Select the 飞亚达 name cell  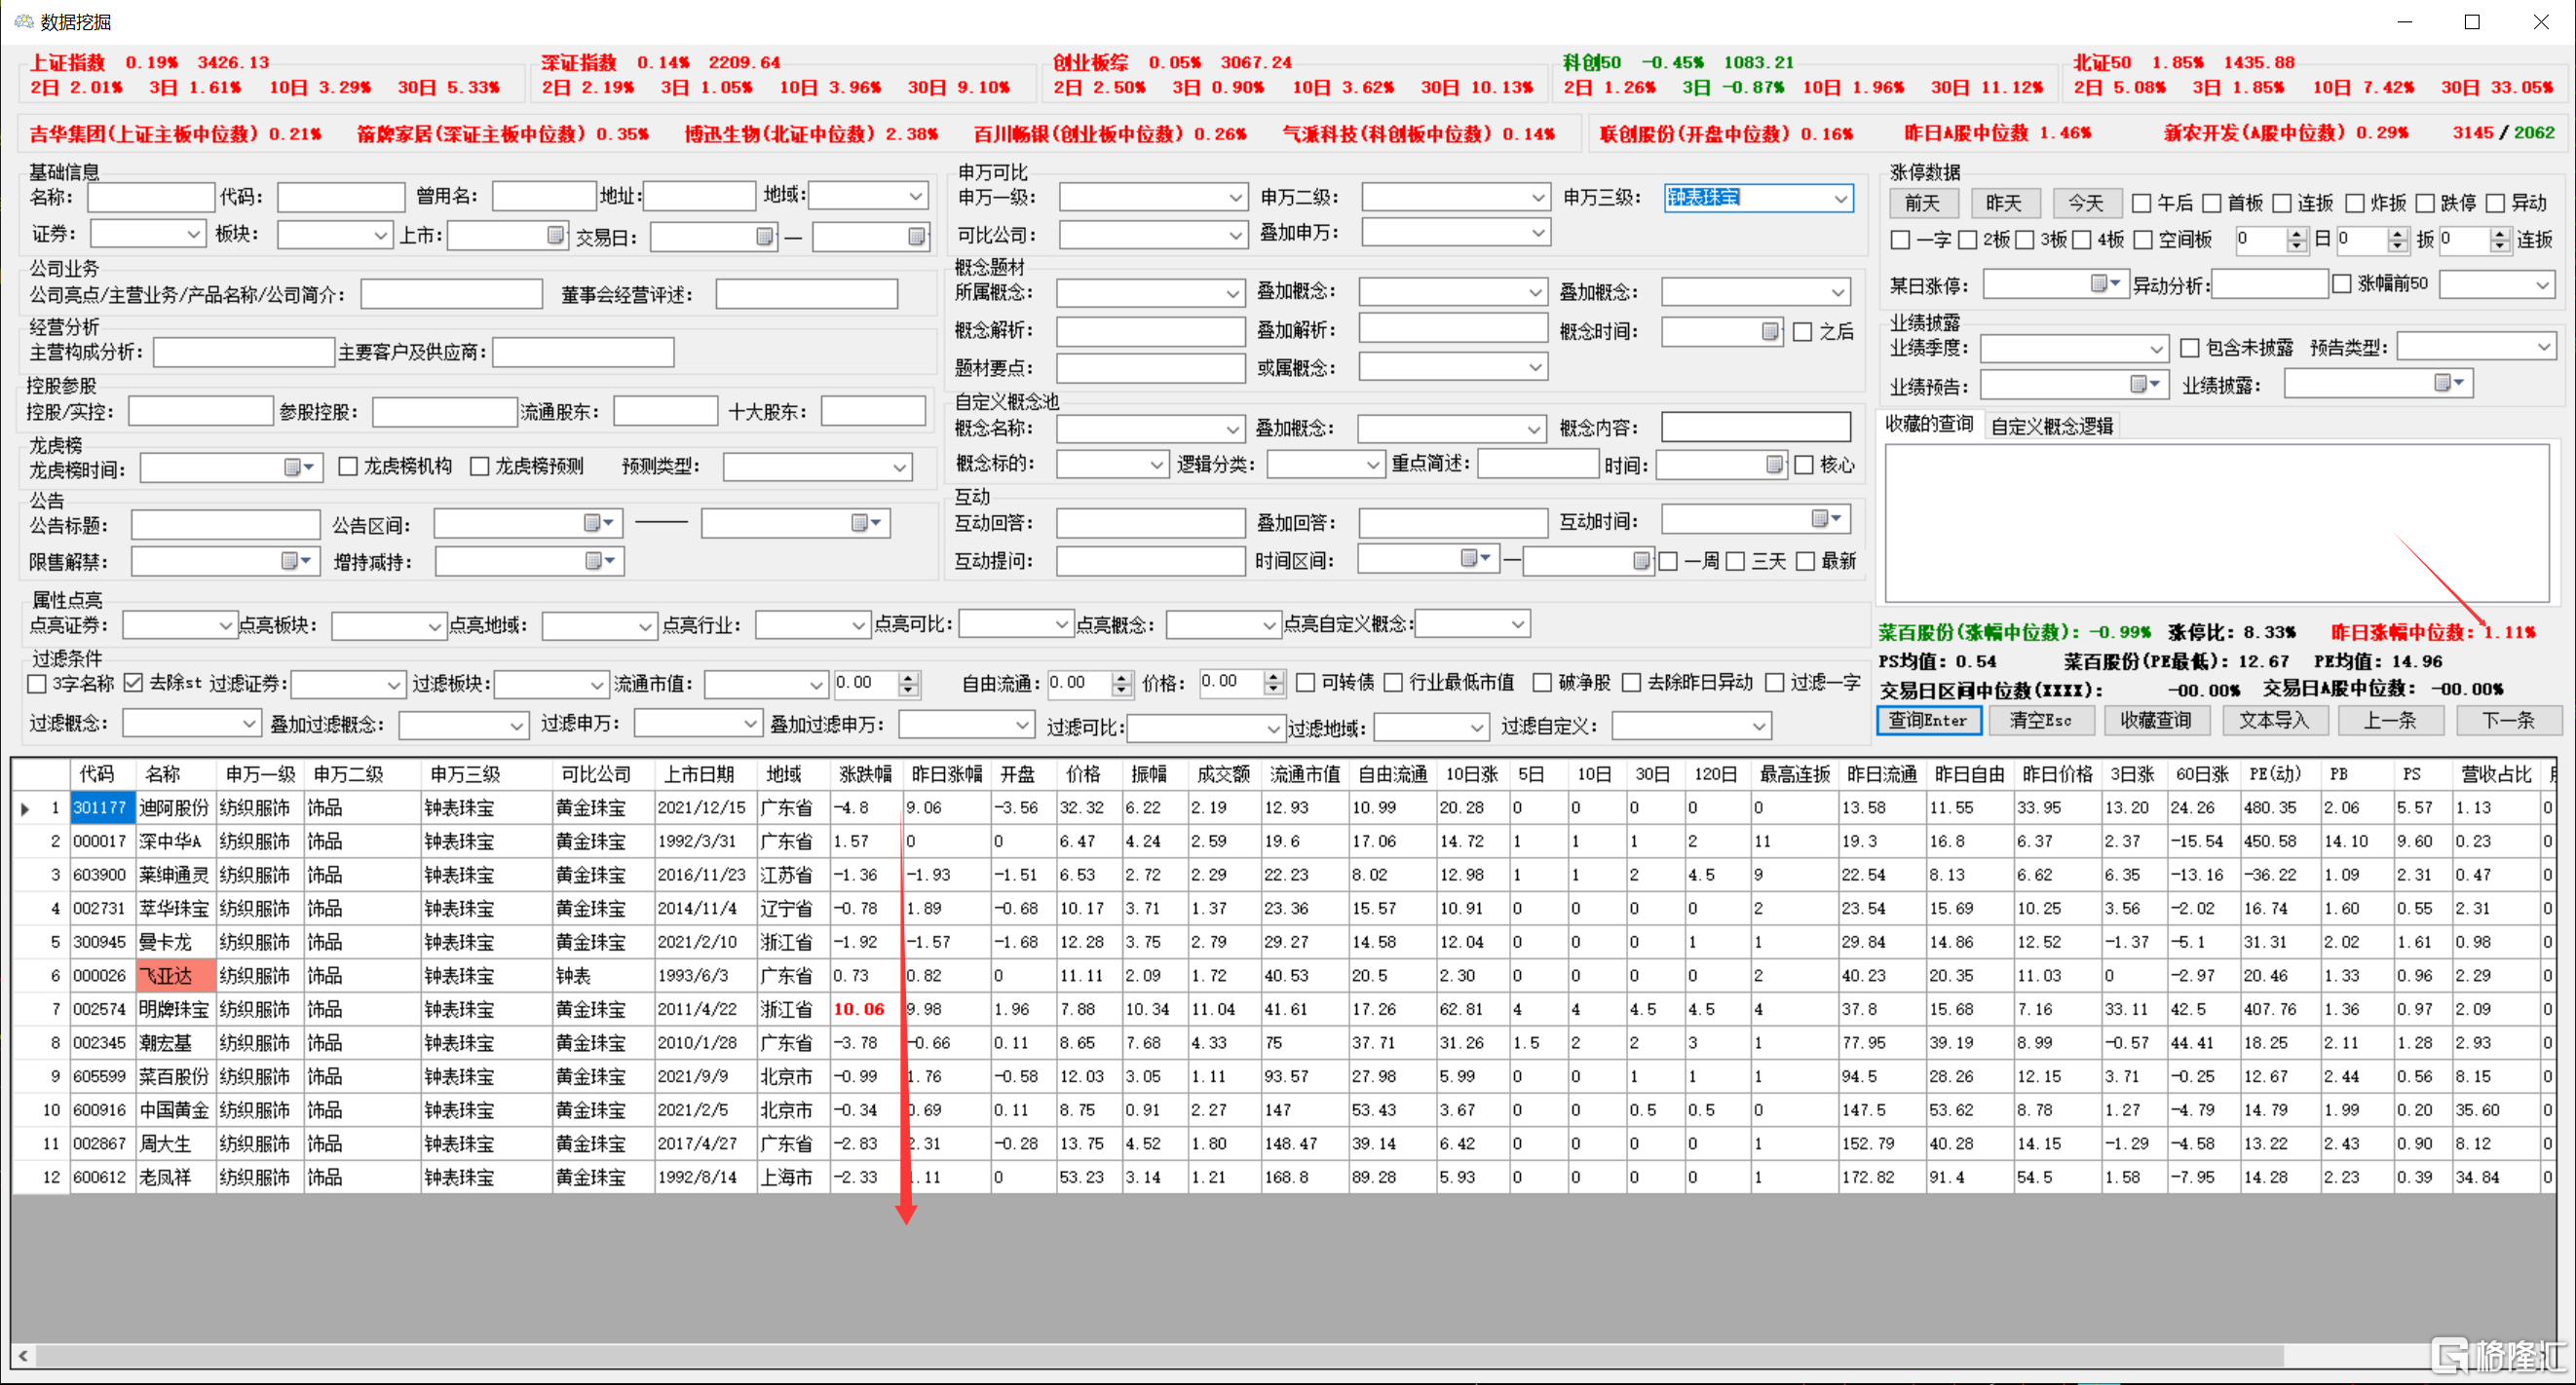pyautogui.click(x=175, y=976)
